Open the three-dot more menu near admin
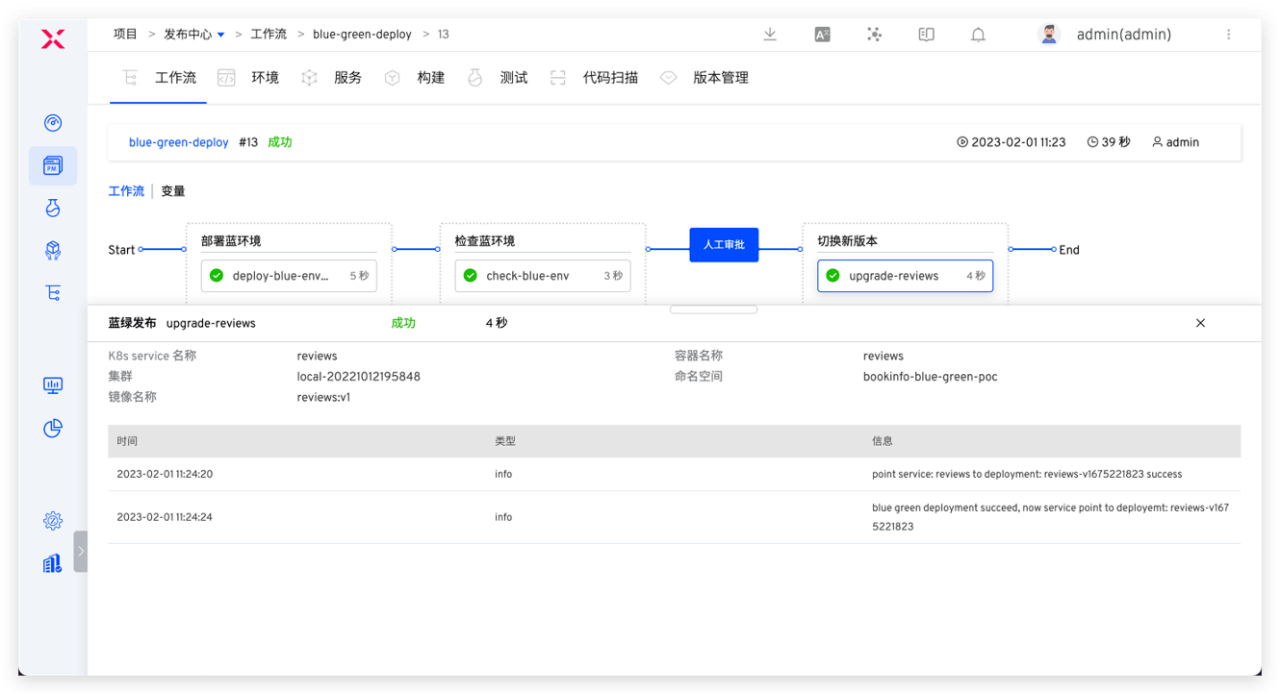The height and width of the screenshot is (694, 1280). pos(1228,34)
